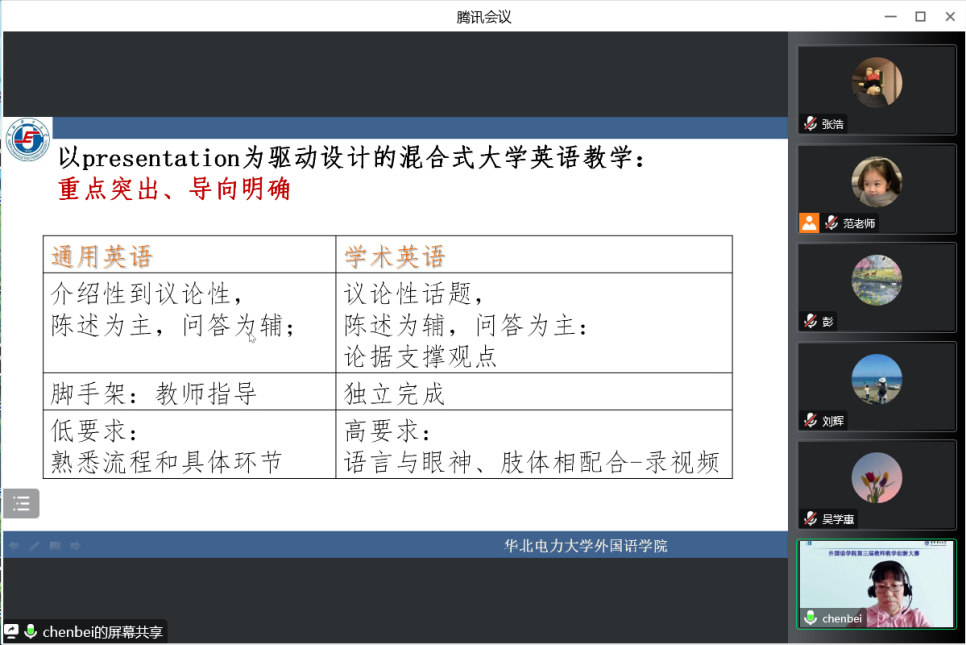
Task: Click the next slide arrow in slideshow toolbar
Action: point(75,546)
